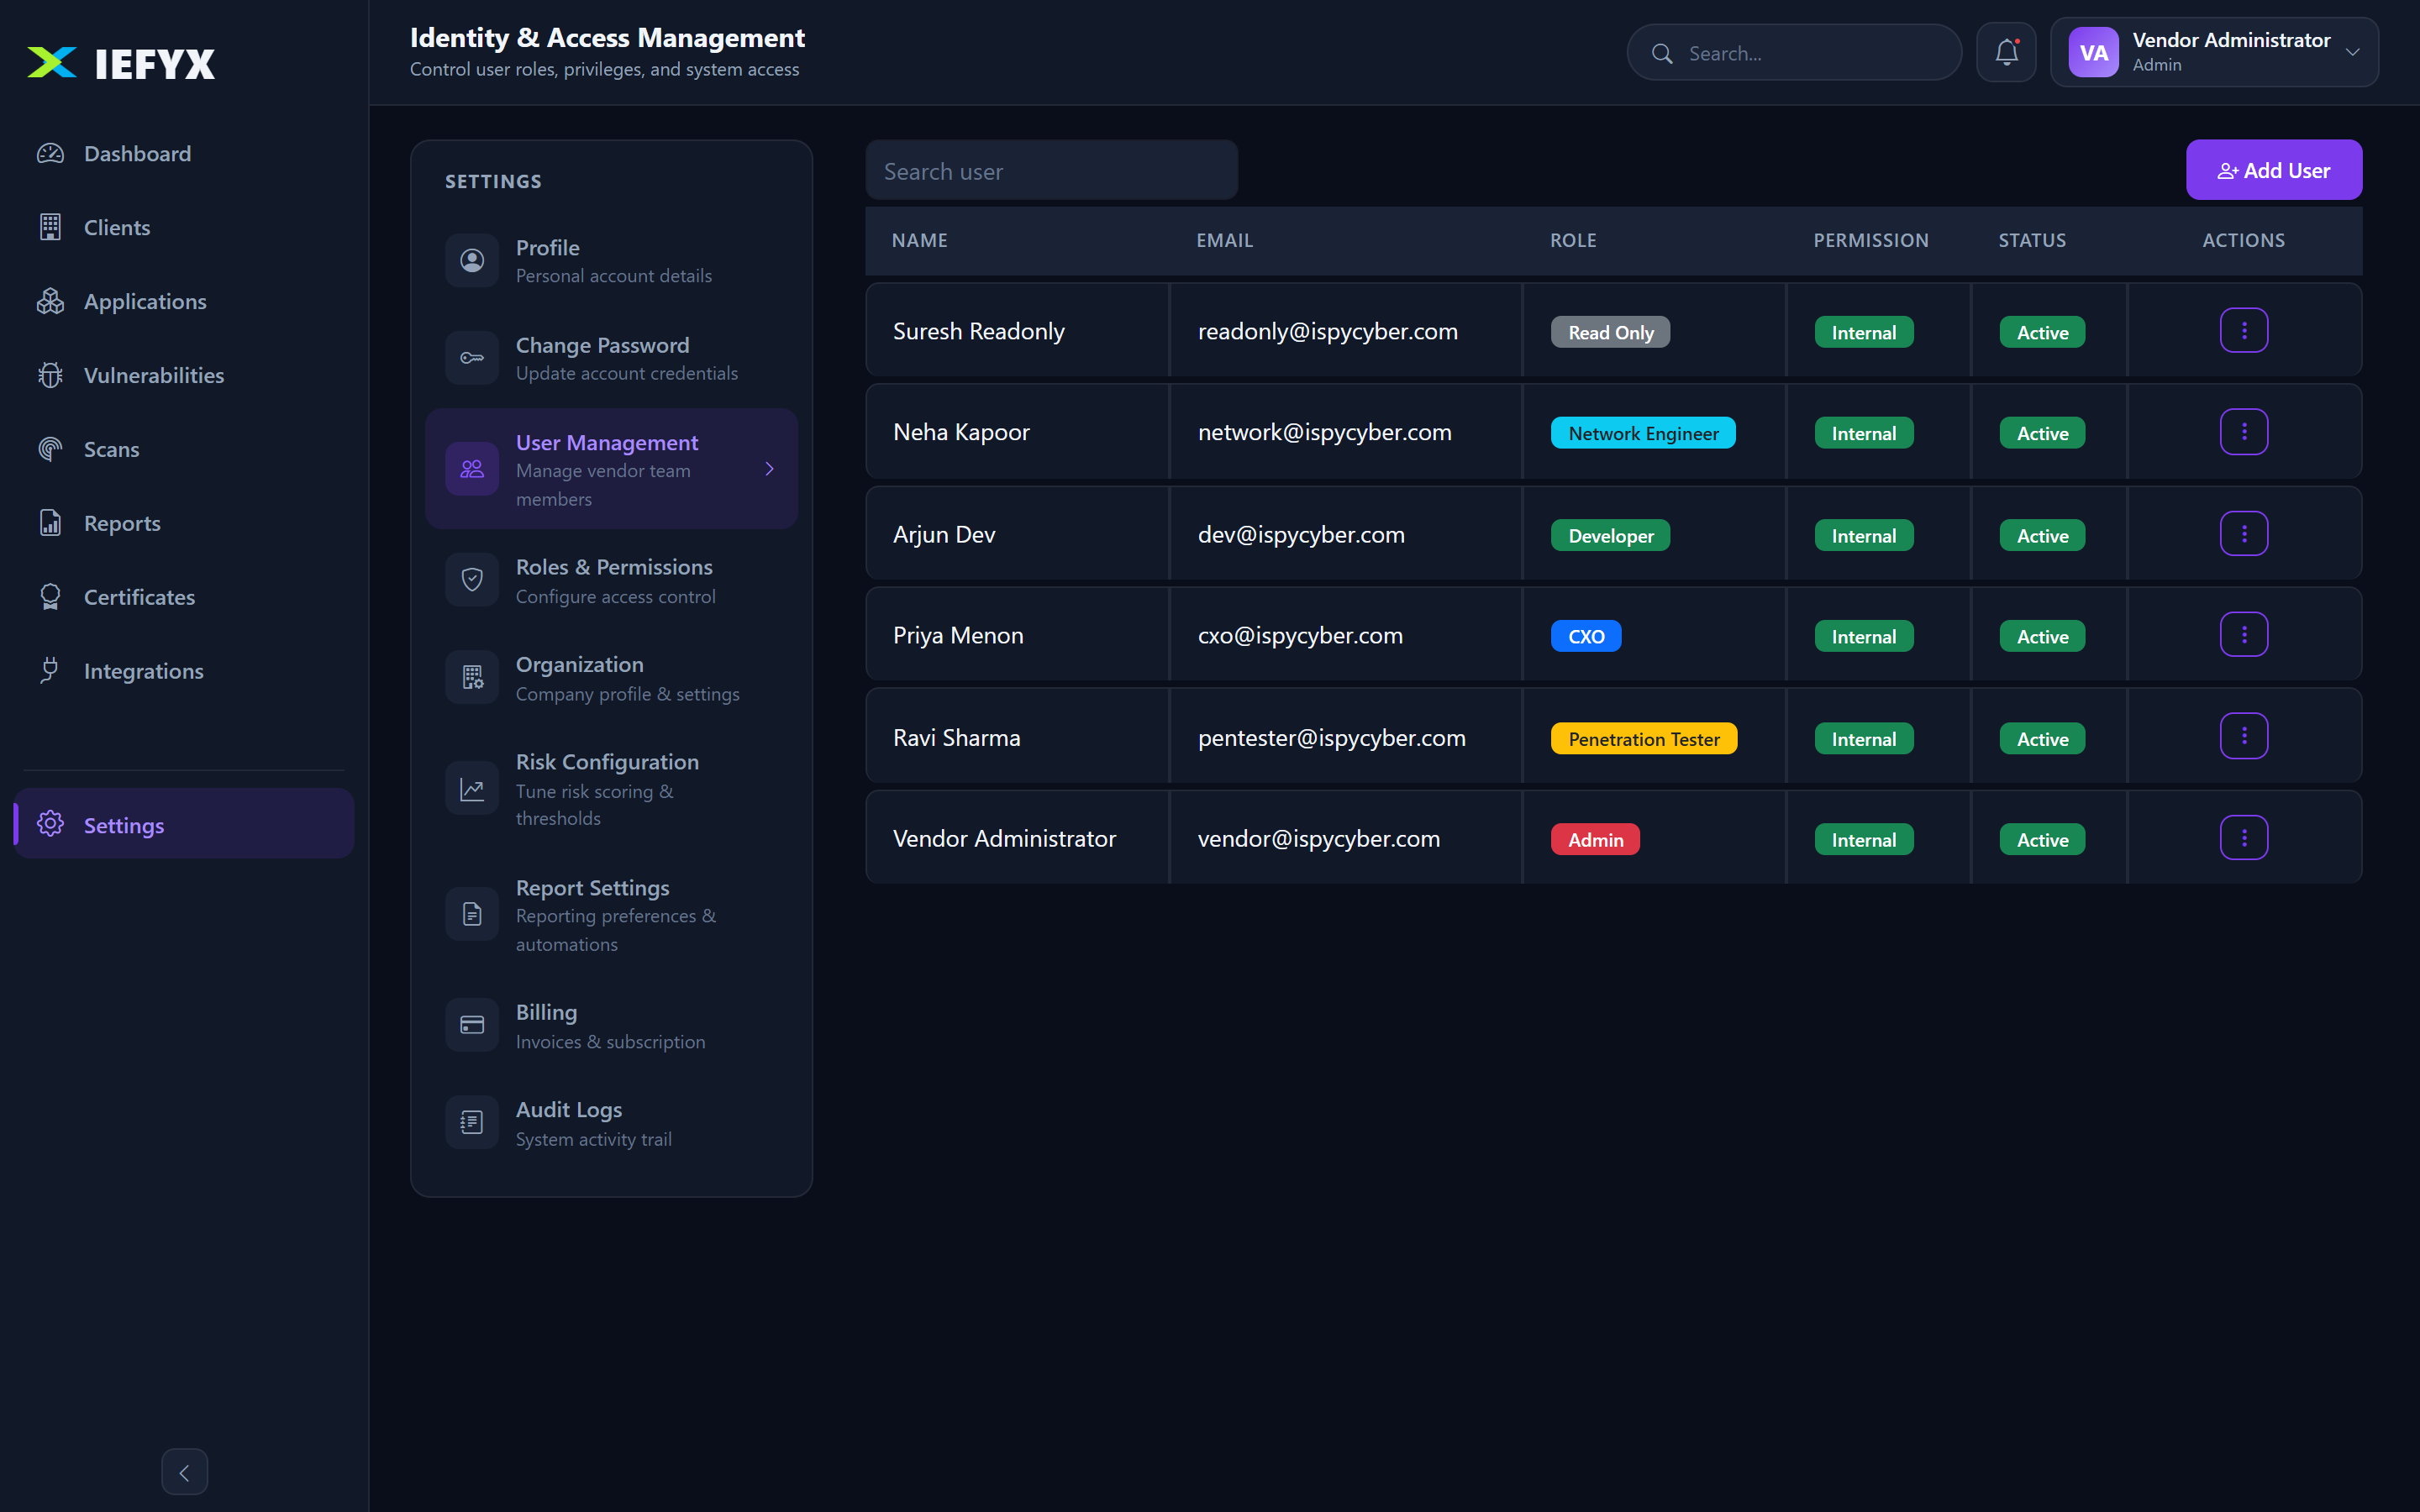Click the Clients building icon

(x=50, y=227)
